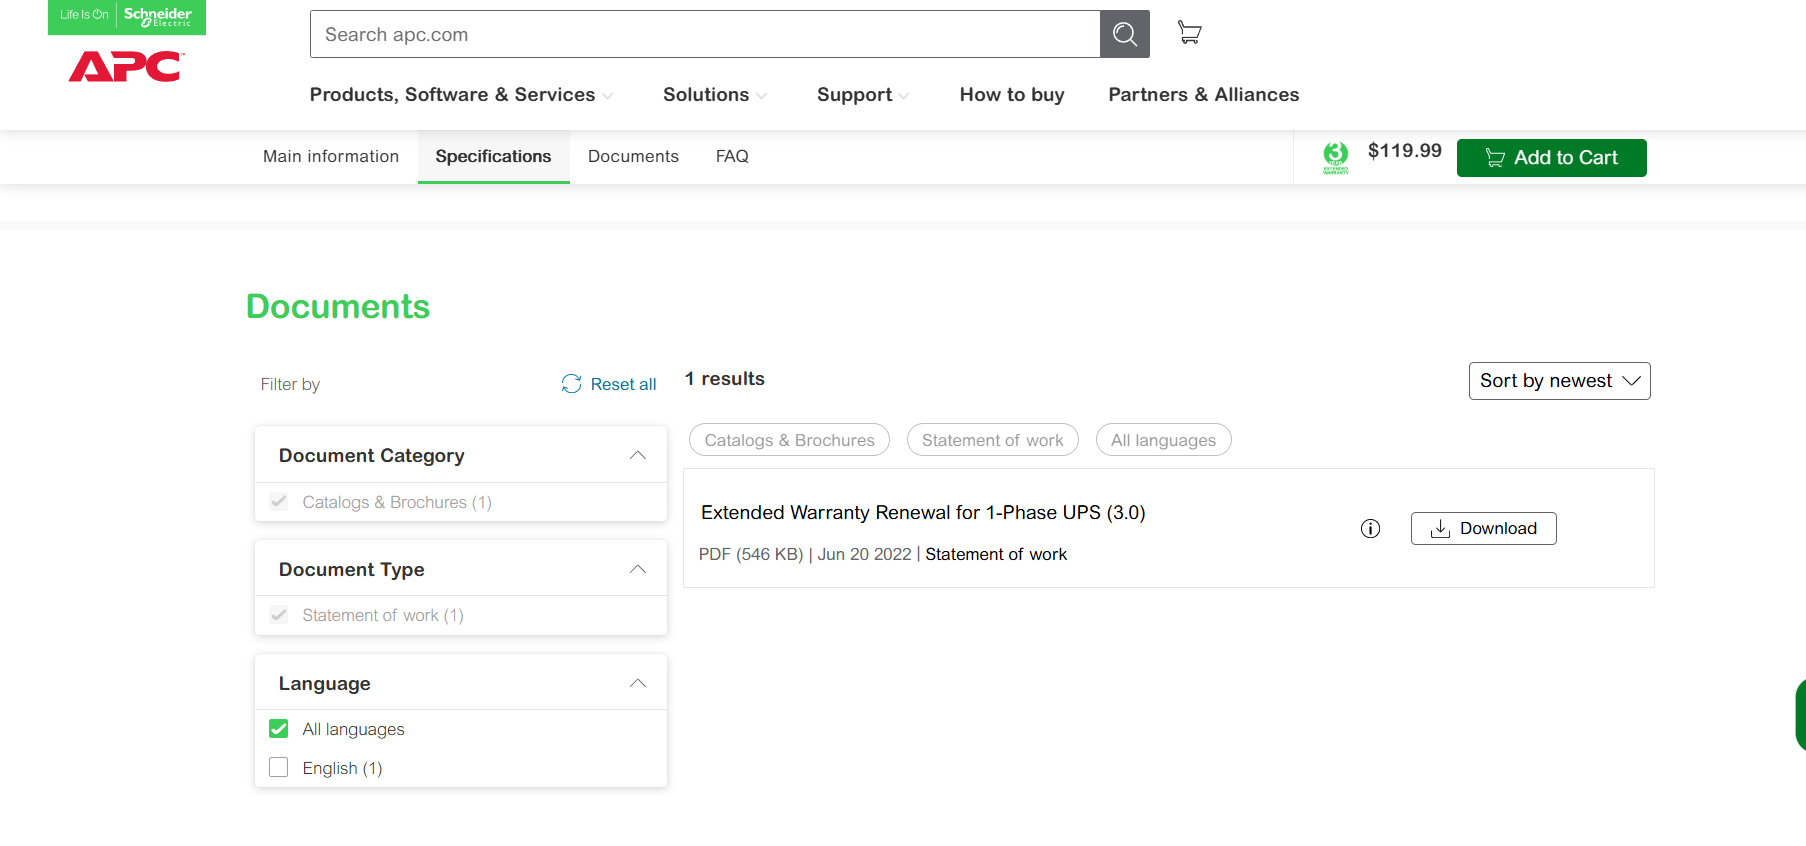1806x846 pixels.
Task: Check the English (1) checkbox
Action: coord(279,767)
